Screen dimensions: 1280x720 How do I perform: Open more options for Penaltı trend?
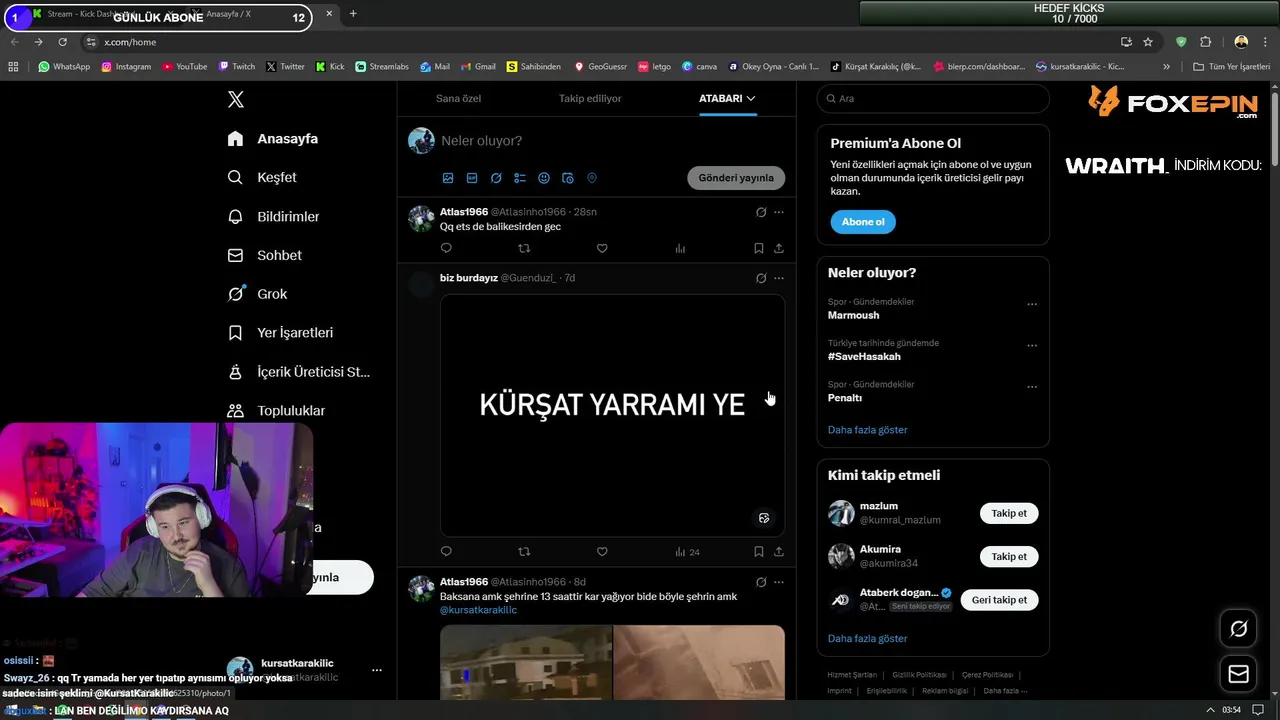[x=1032, y=387]
